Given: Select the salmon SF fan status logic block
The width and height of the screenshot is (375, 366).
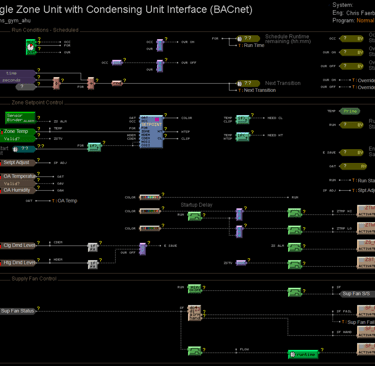Looking at the screenshot, I should click(x=195, y=313).
